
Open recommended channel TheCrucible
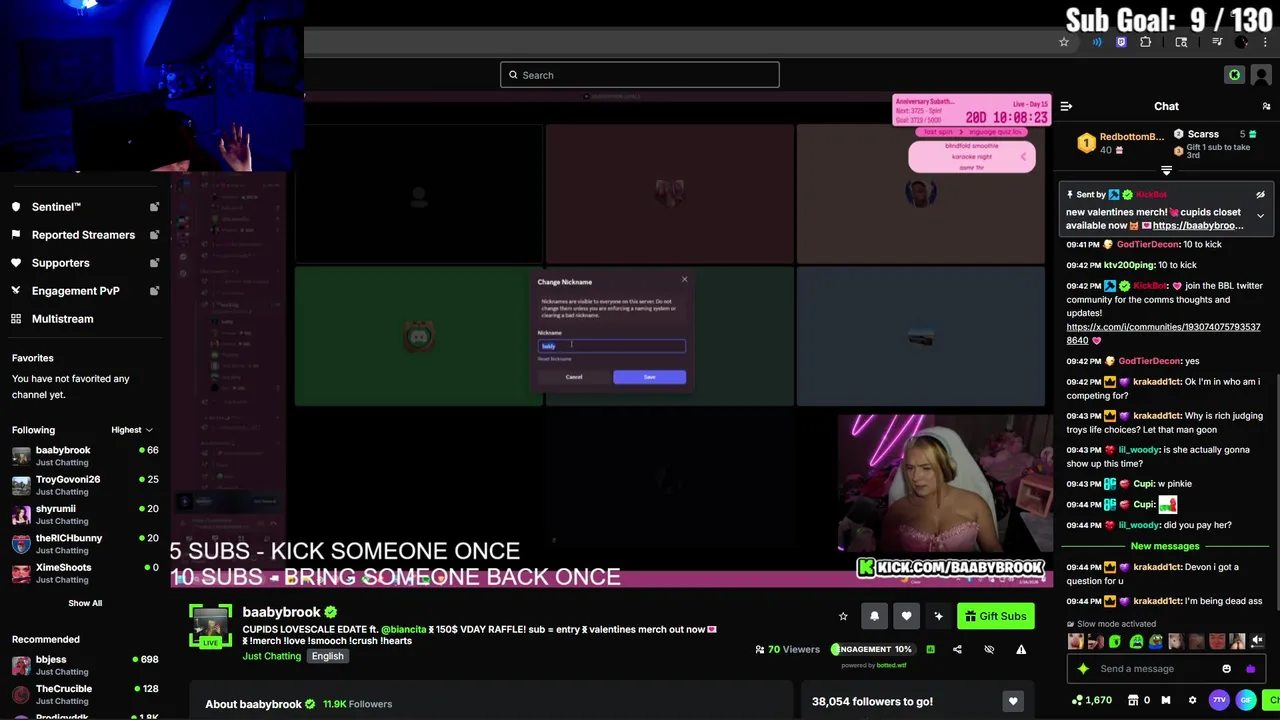(x=85, y=694)
